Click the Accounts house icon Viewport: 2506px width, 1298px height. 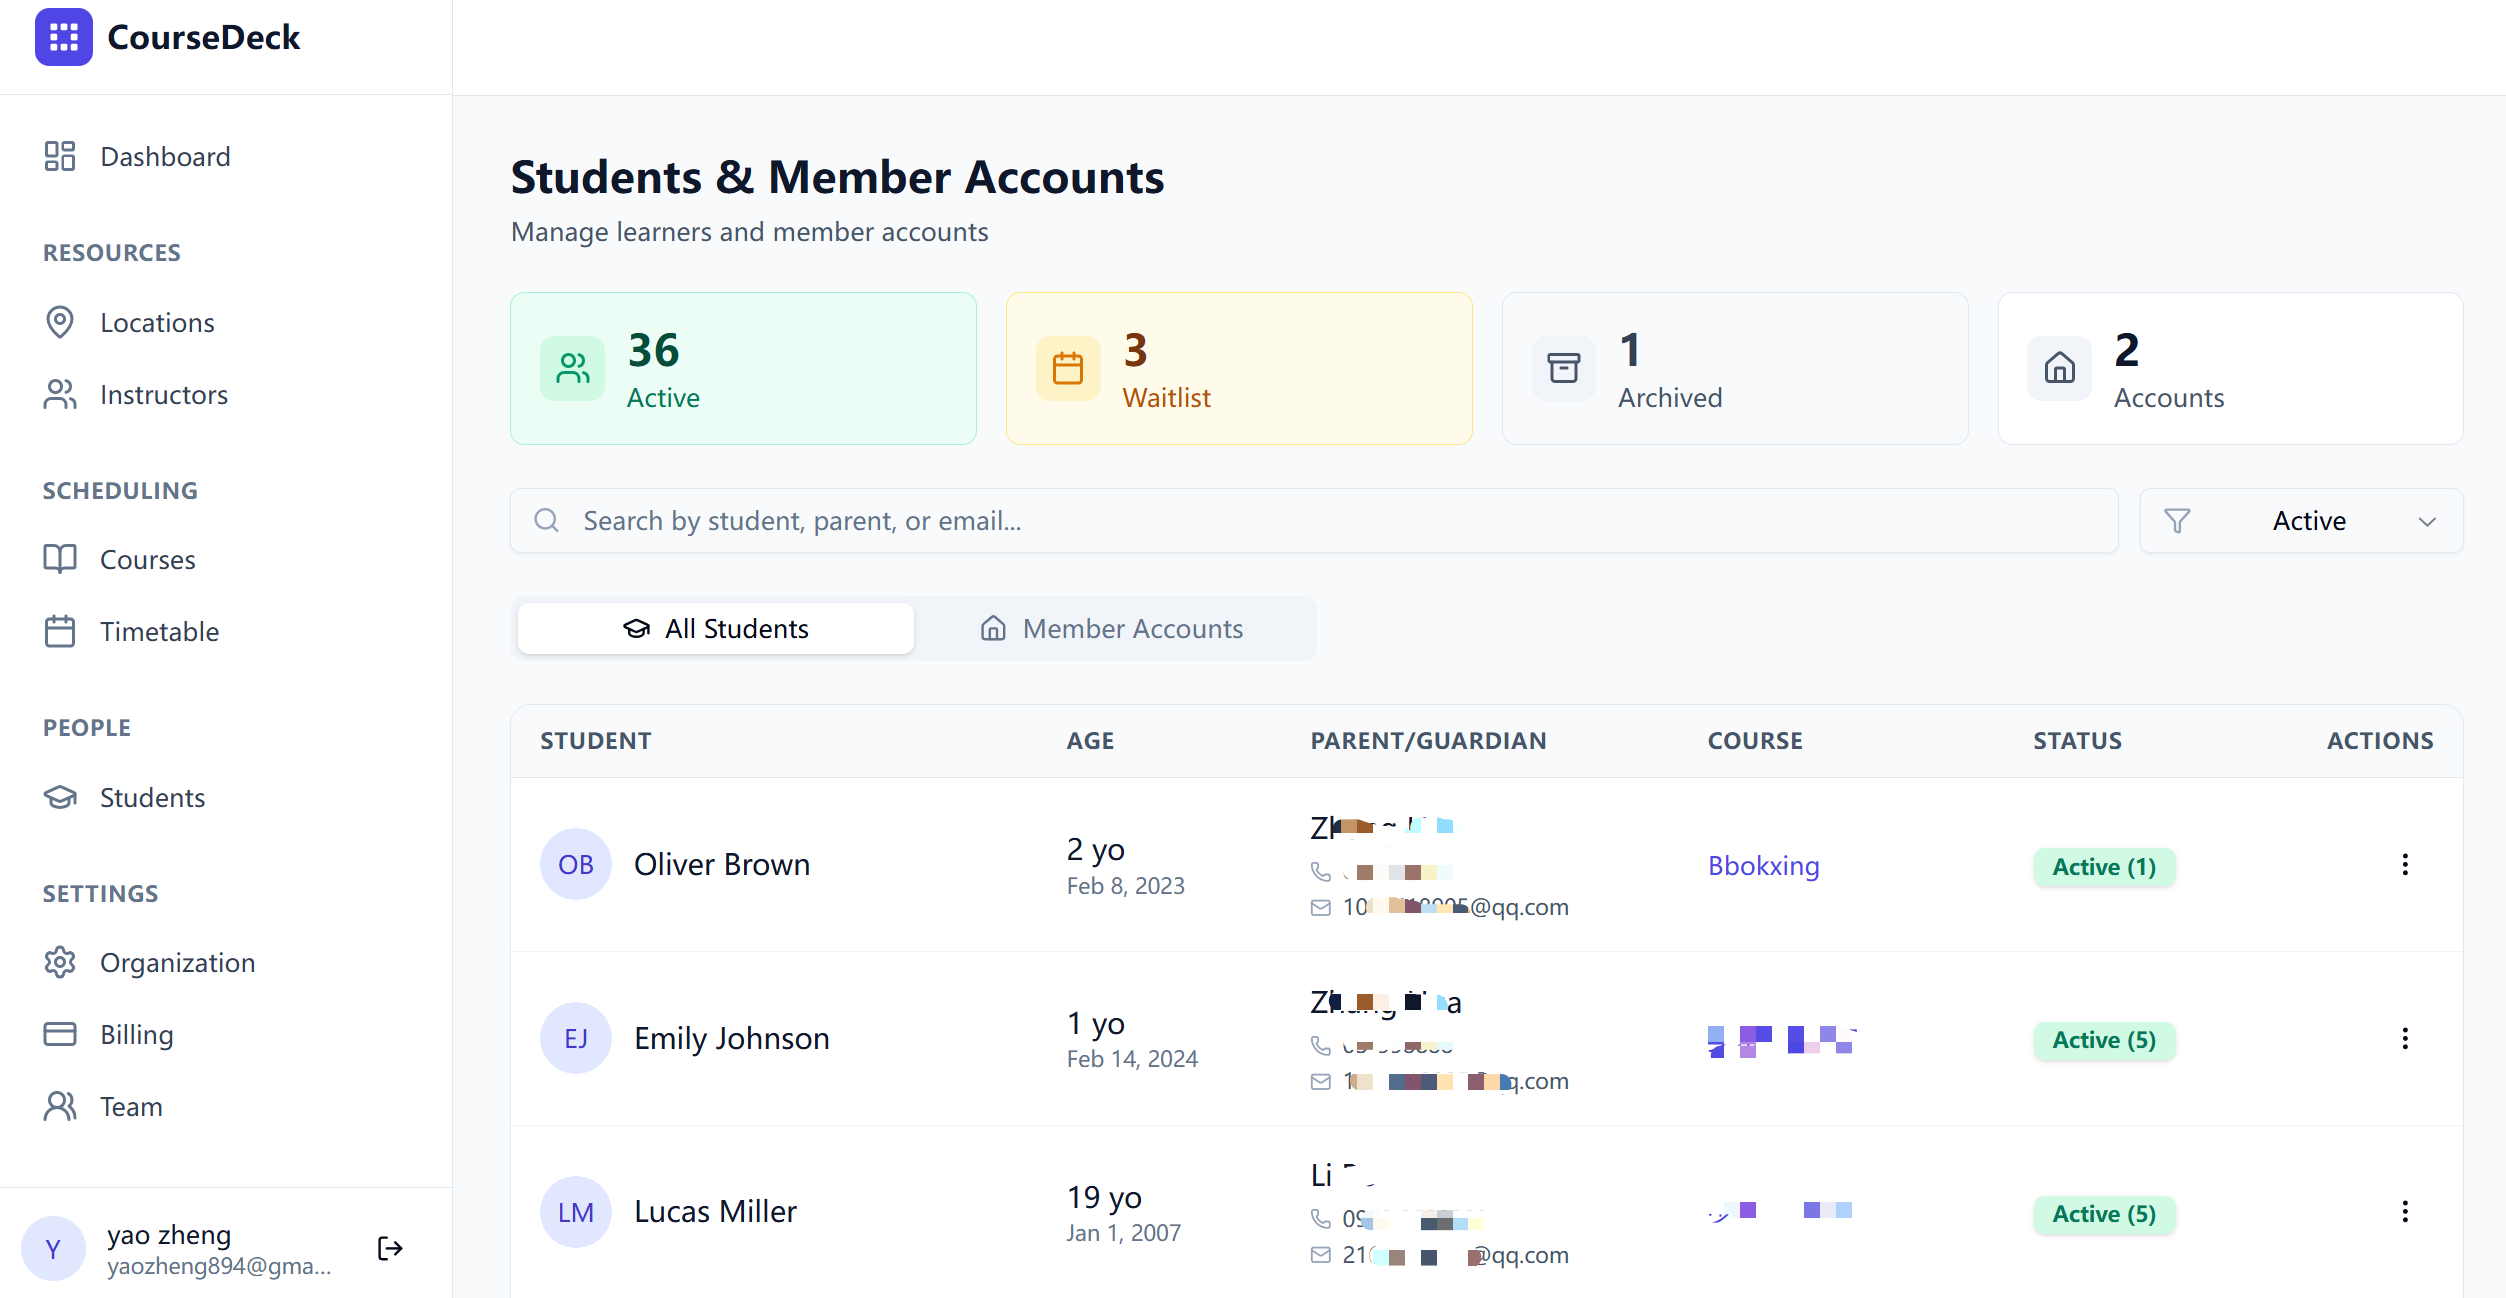[x=2060, y=369]
